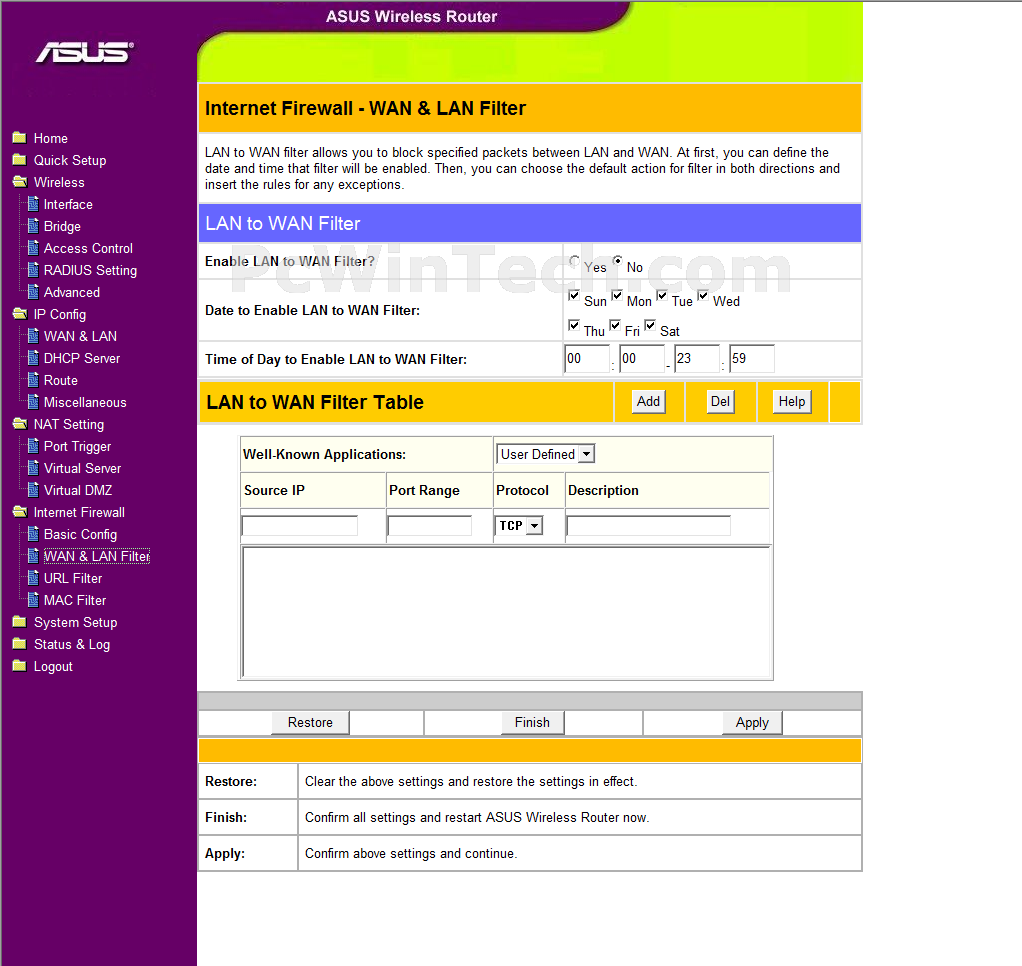Click the WAN & LAN page icon
This screenshot has width=1022, height=966.
tap(33, 336)
